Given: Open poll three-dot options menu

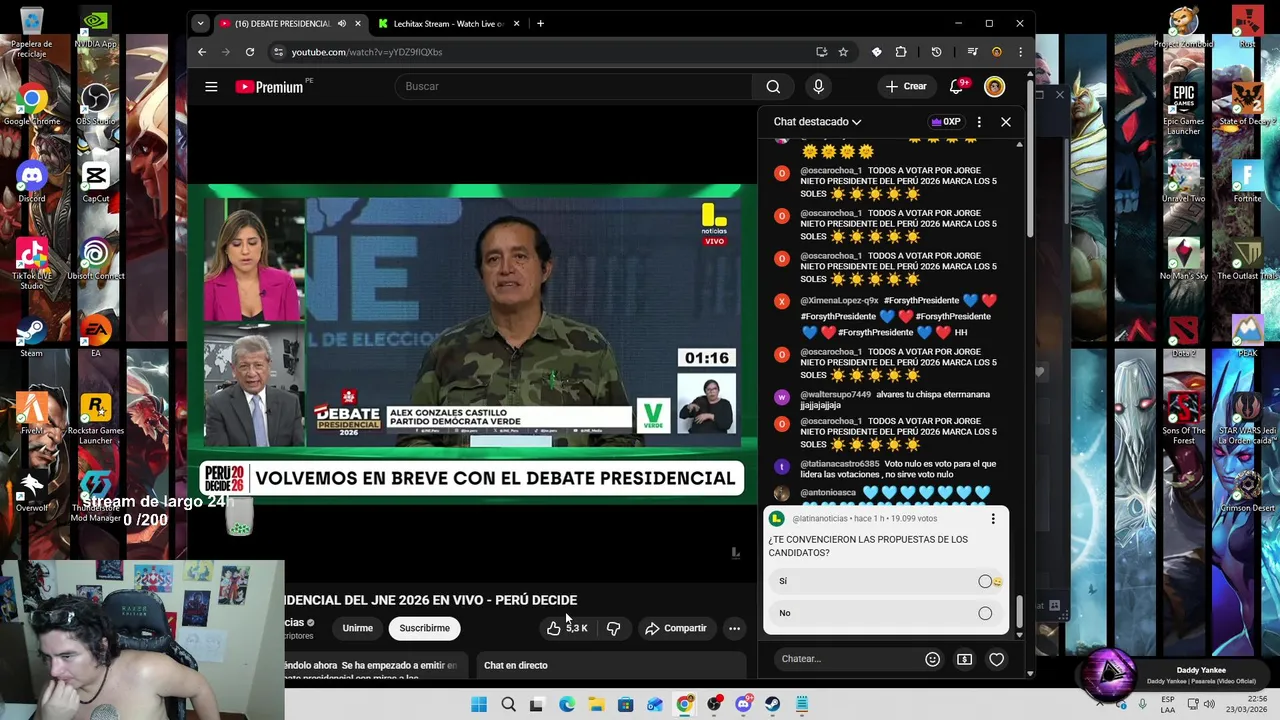Looking at the screenshot, I should point(993,519).
